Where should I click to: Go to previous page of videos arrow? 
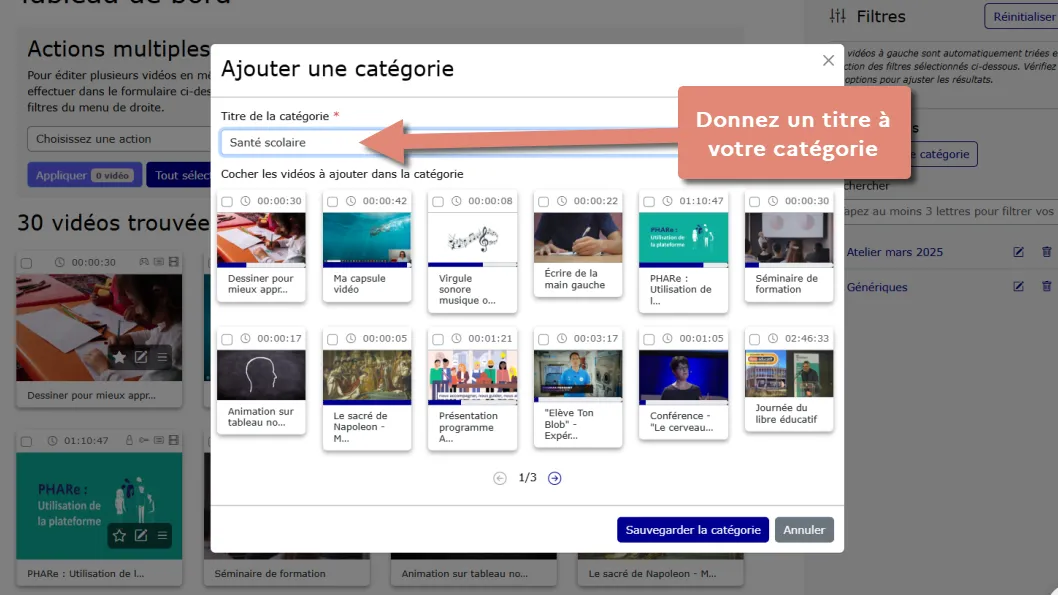point(500,478)
